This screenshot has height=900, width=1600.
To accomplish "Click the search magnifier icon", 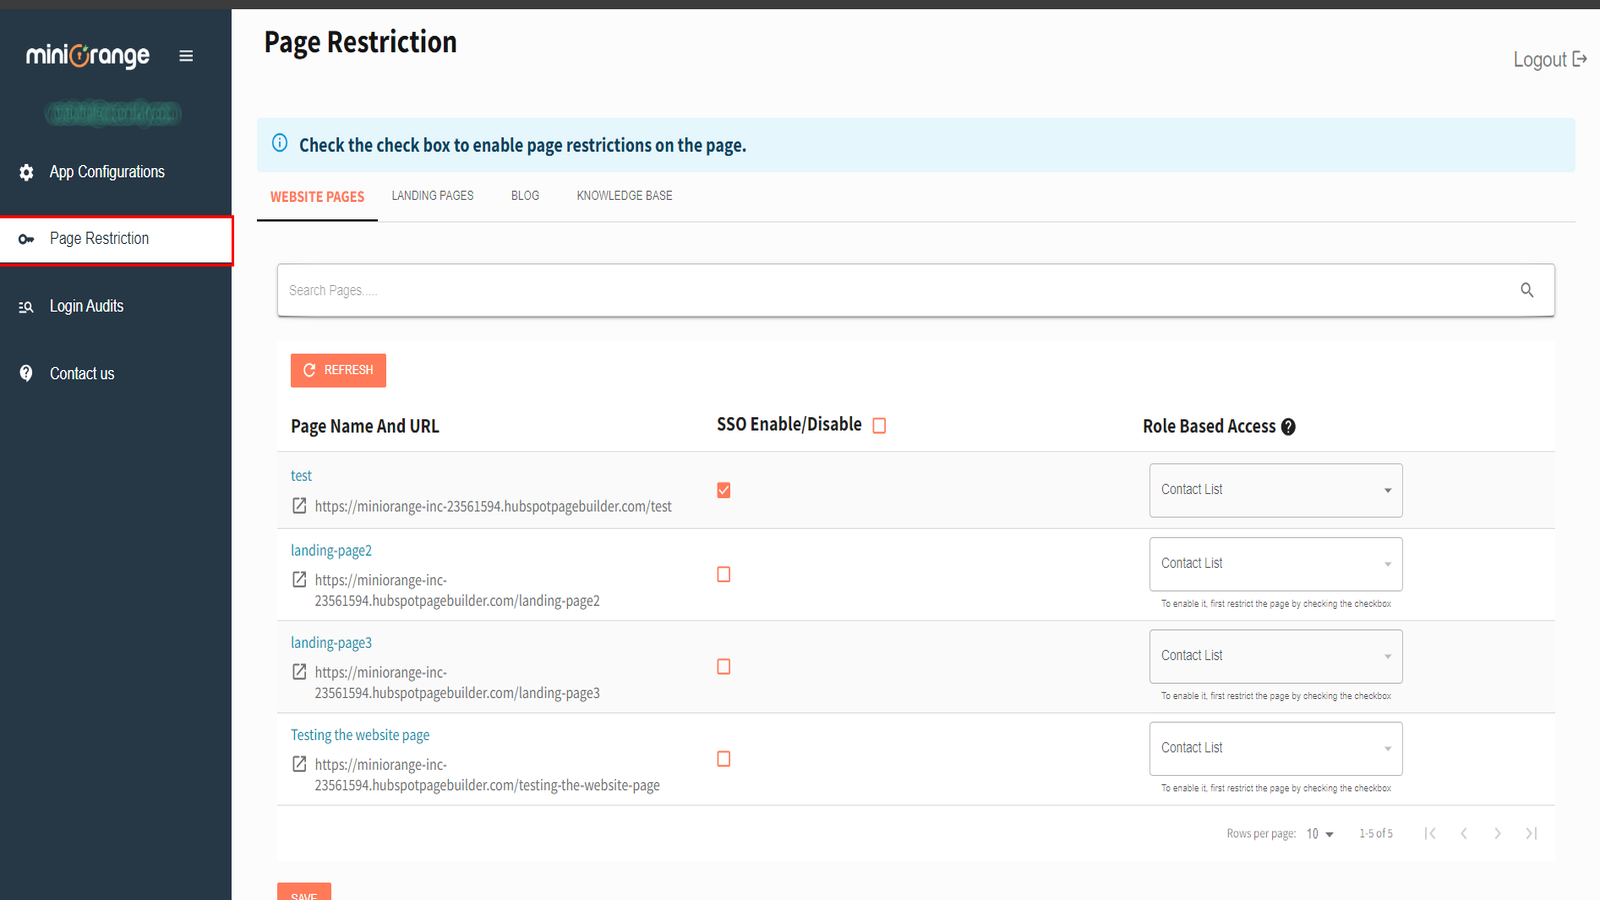I will tap(1527, 290).
